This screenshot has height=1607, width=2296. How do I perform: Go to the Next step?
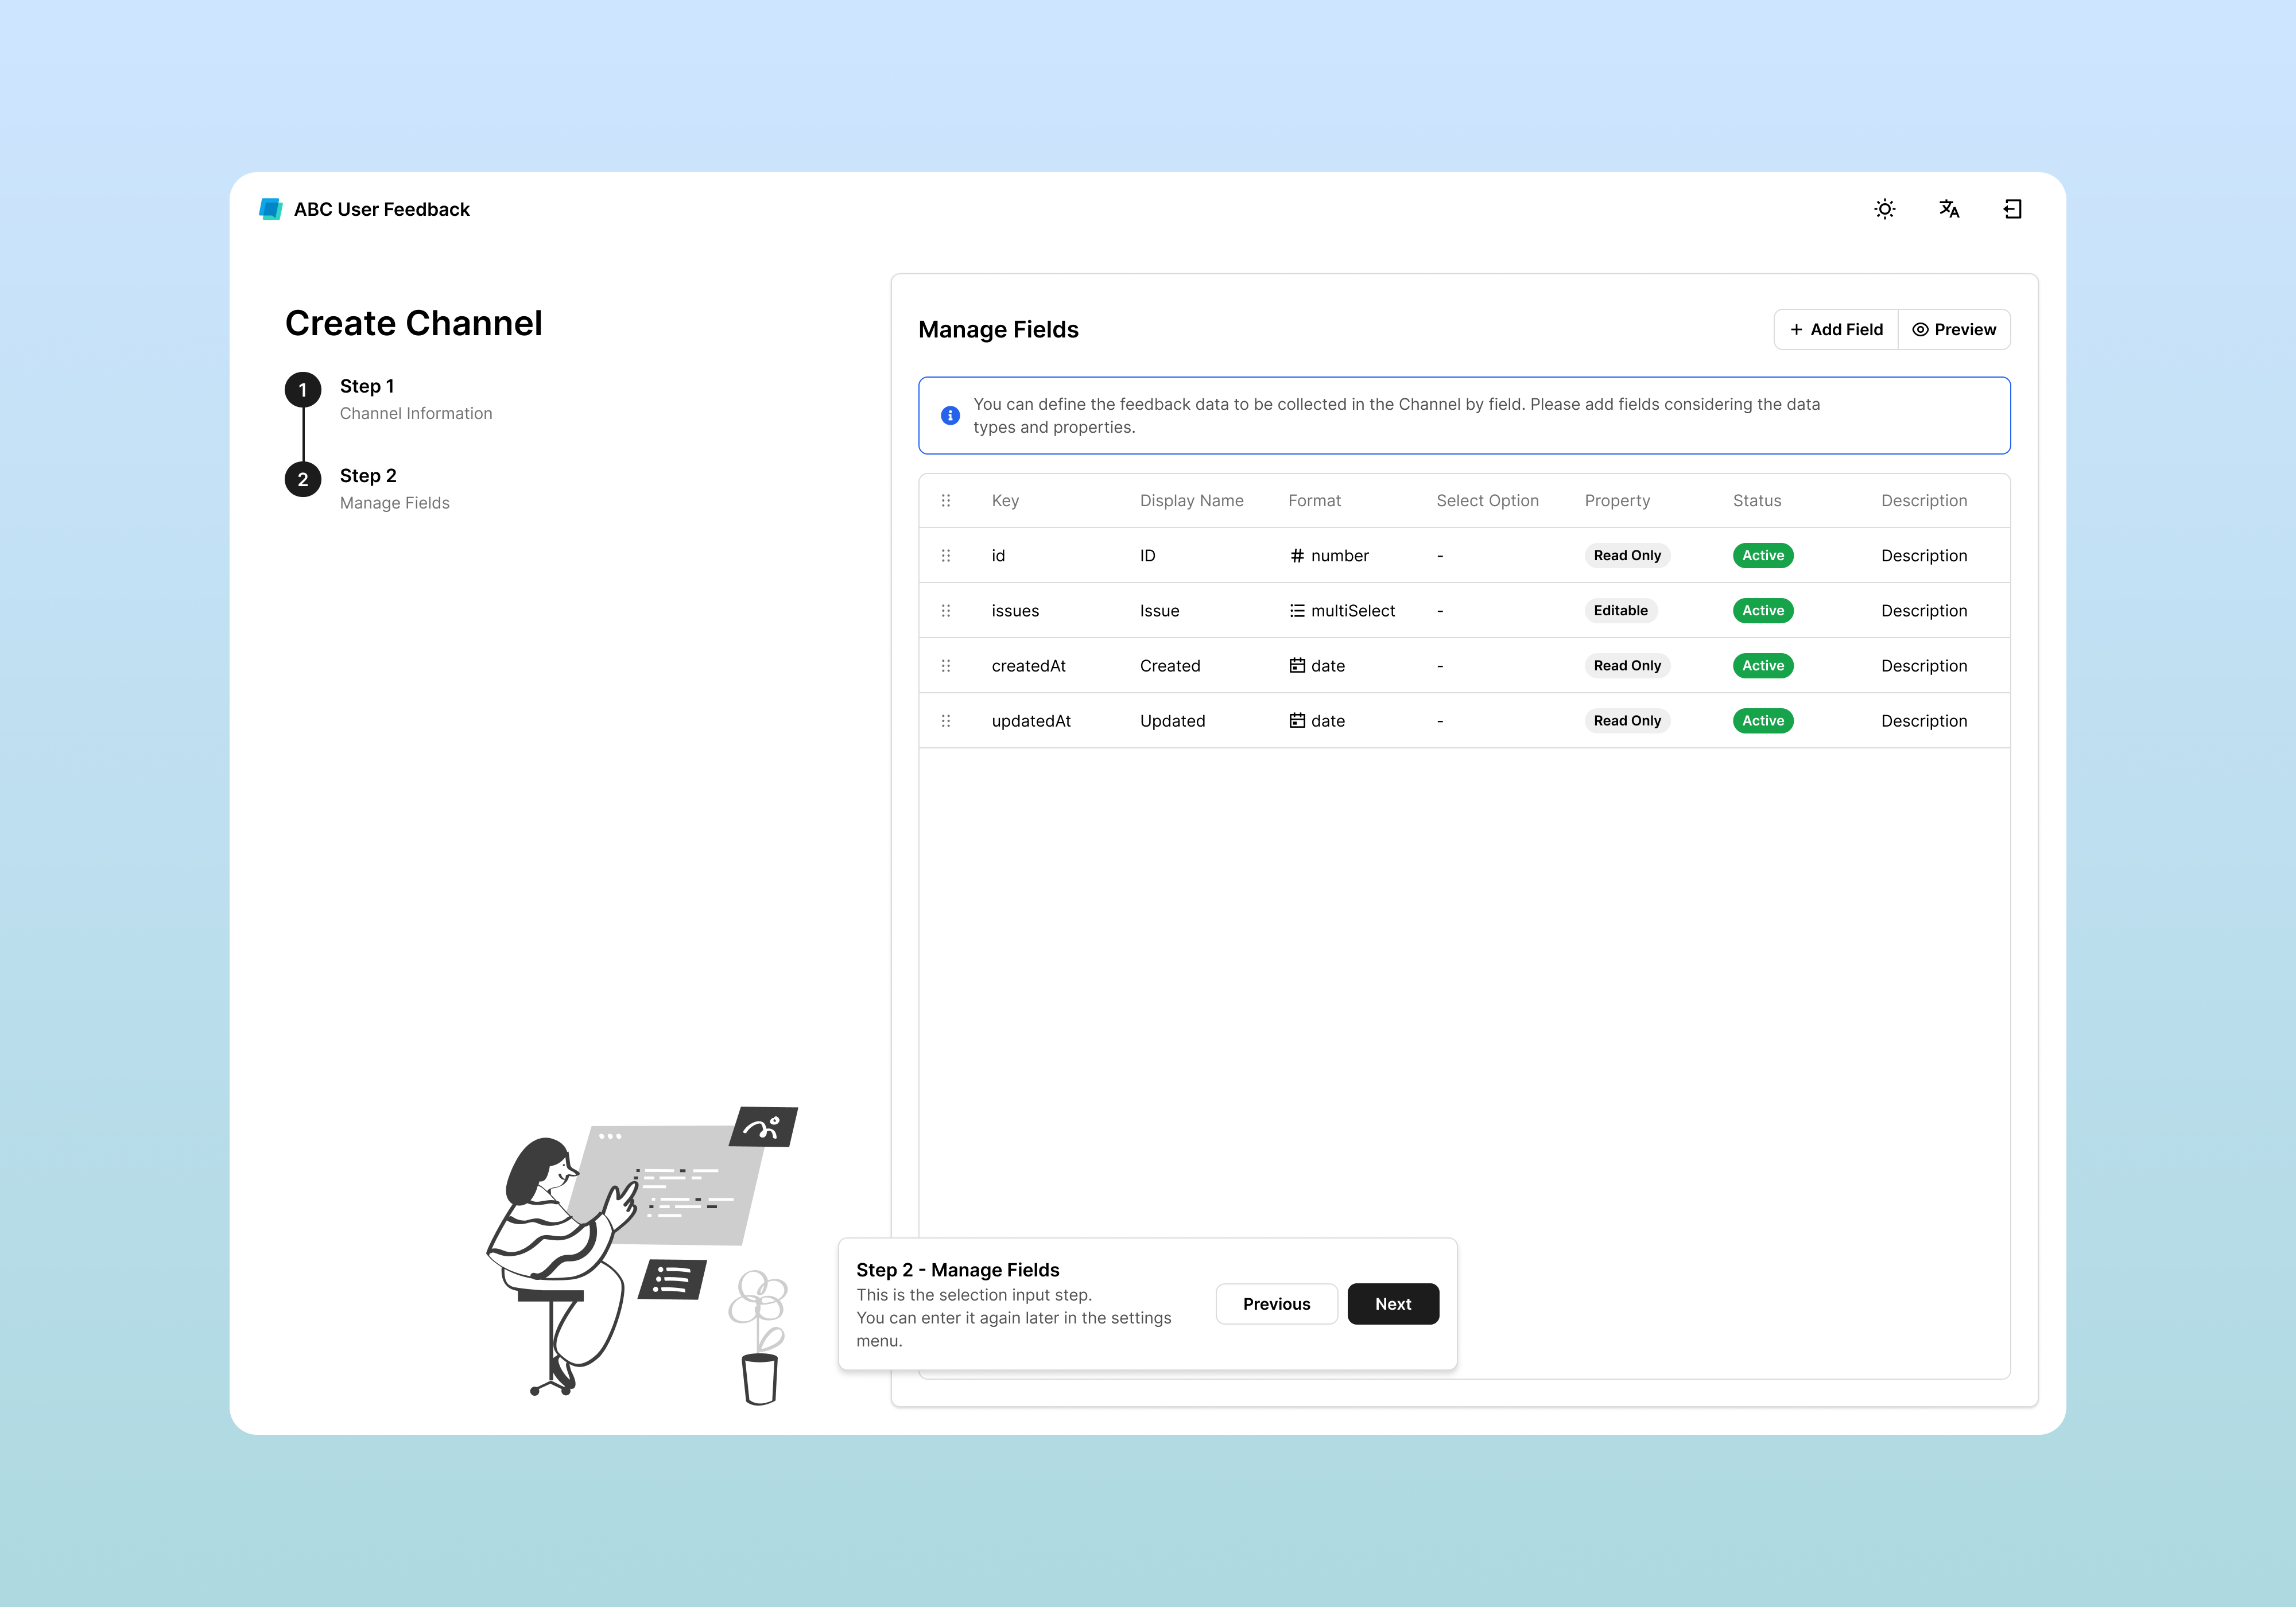tap(1392, 1303)
